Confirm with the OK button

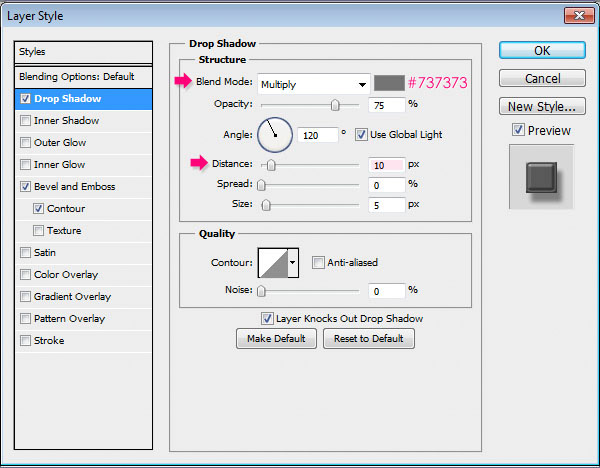542,50
